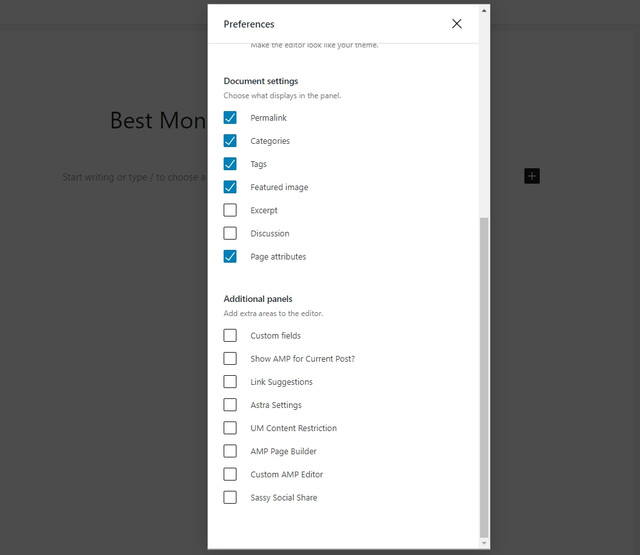Image resolution: width=640 pixels, height=555 pixels.
Task: Enable the Sassy Social Share checkbox
Action: tap(230, 497)
